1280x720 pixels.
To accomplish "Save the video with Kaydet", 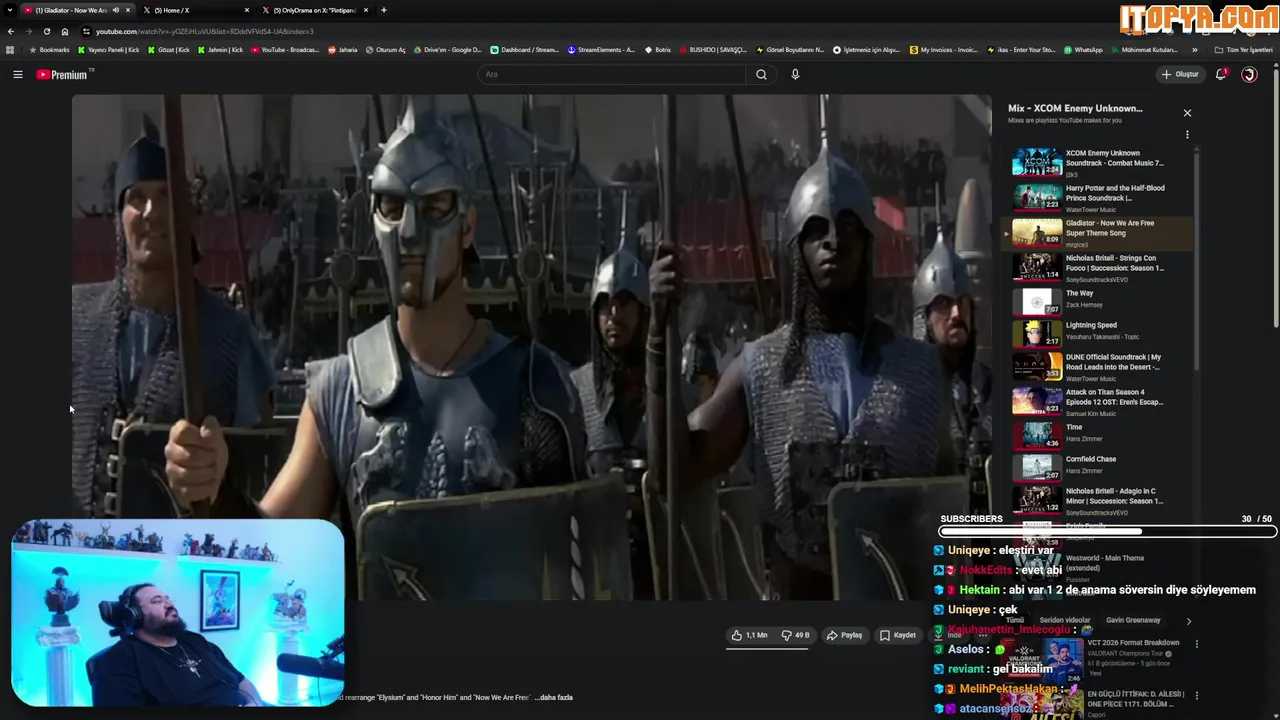I will (x=897, y=635).
